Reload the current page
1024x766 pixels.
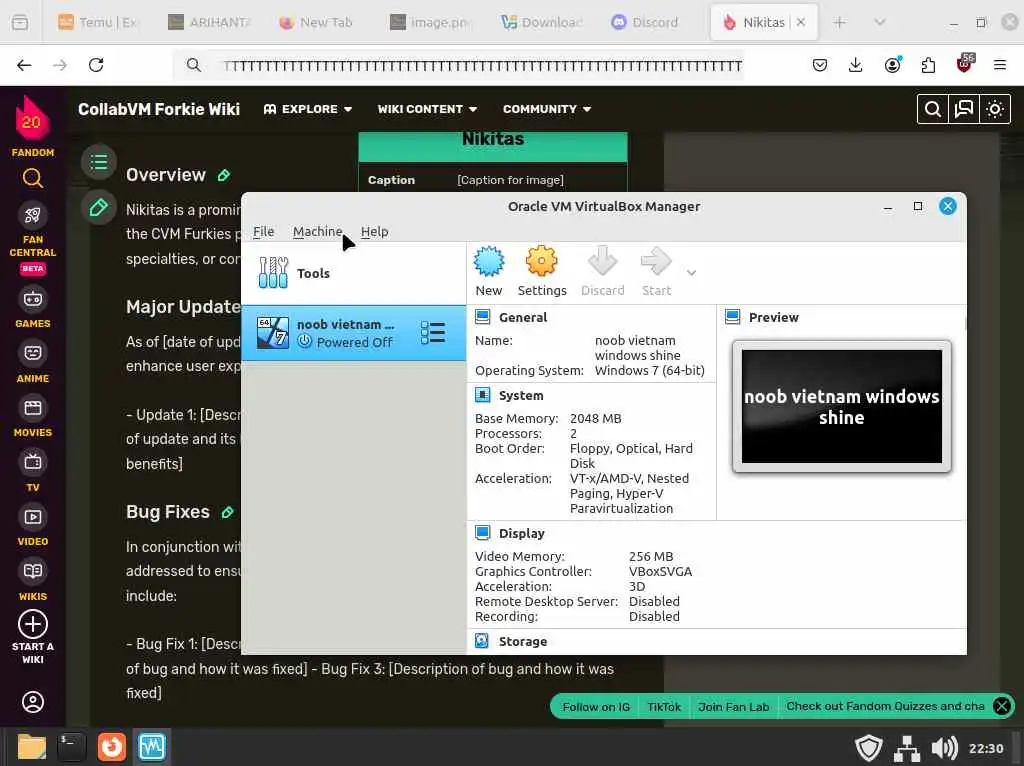click(x=96, y=65)
